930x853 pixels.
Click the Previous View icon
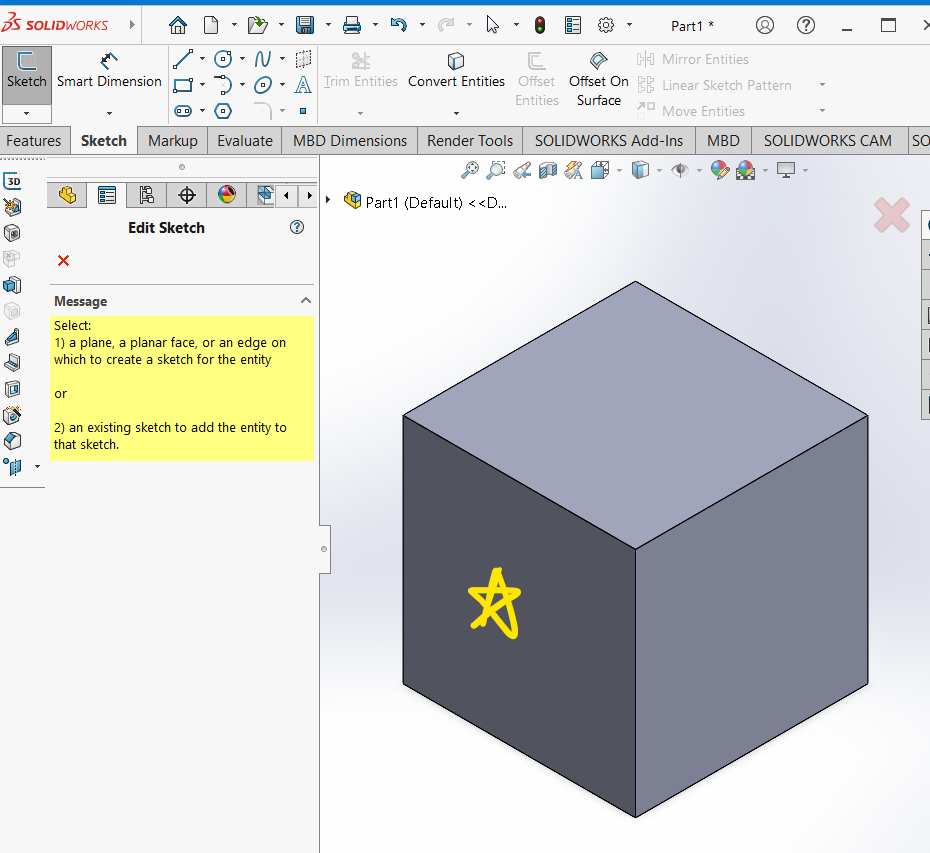pos(522,170)
